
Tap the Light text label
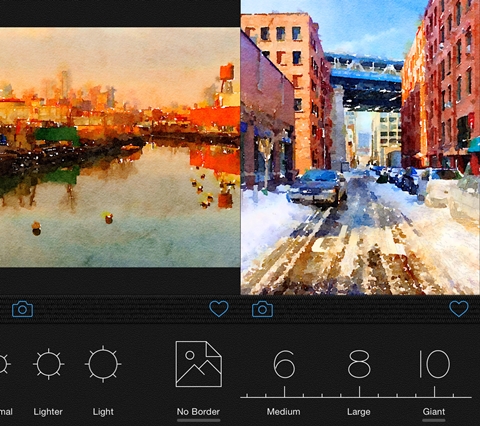103,412
